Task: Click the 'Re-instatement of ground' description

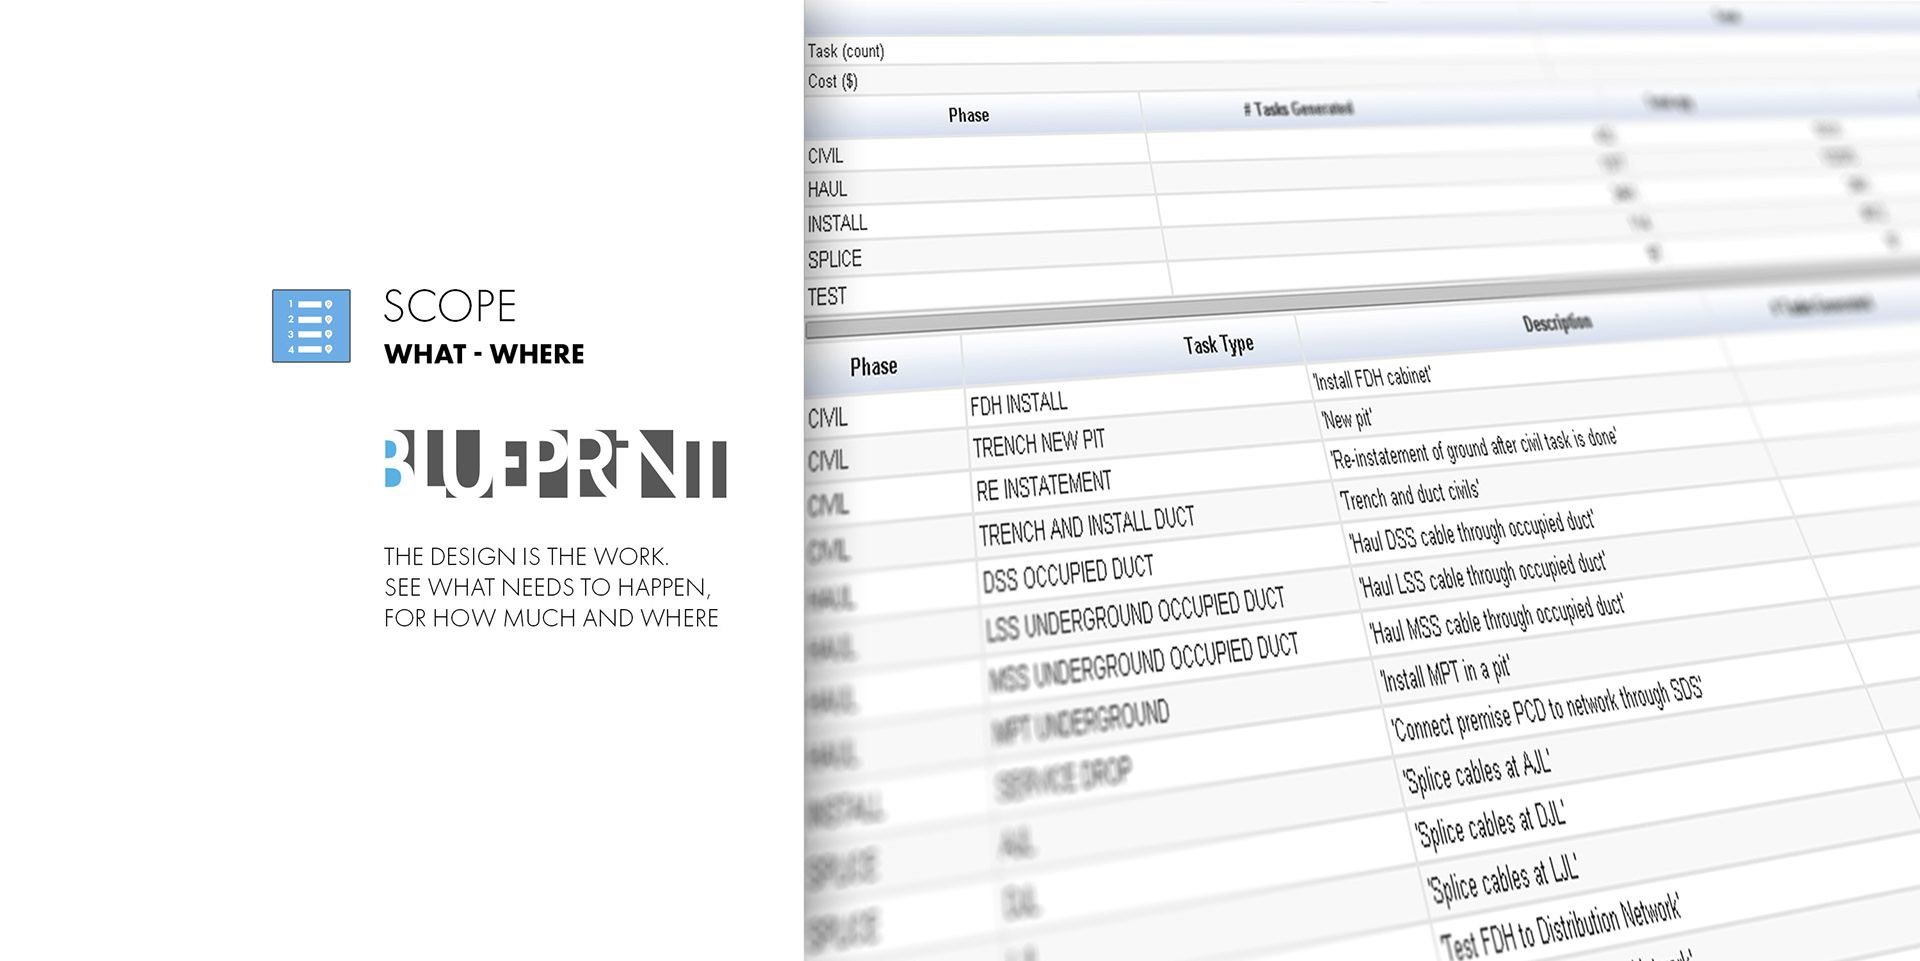Action: [x=1473, y=449]
